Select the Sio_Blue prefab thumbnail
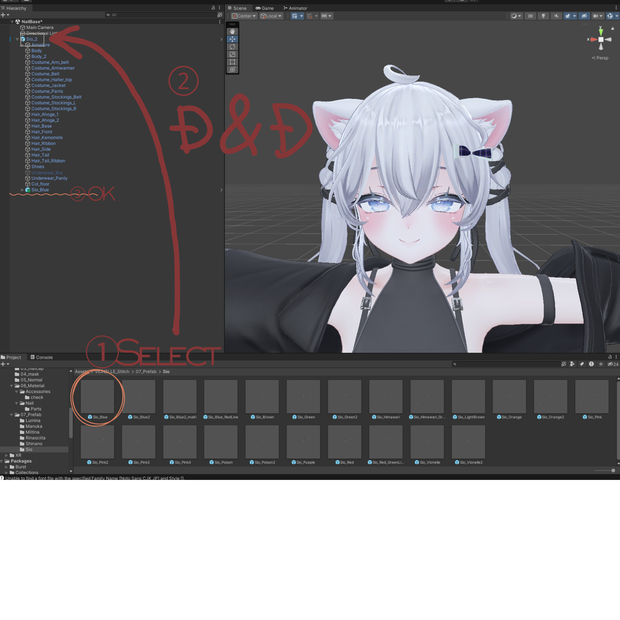 coord(97,399)
